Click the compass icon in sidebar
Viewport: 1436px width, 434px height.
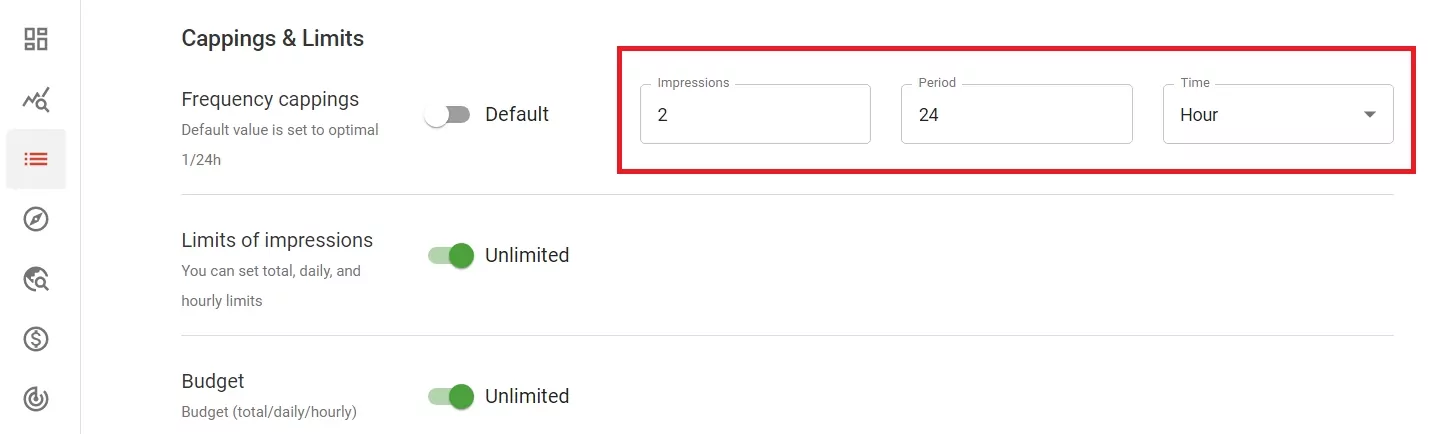point(36,219)
